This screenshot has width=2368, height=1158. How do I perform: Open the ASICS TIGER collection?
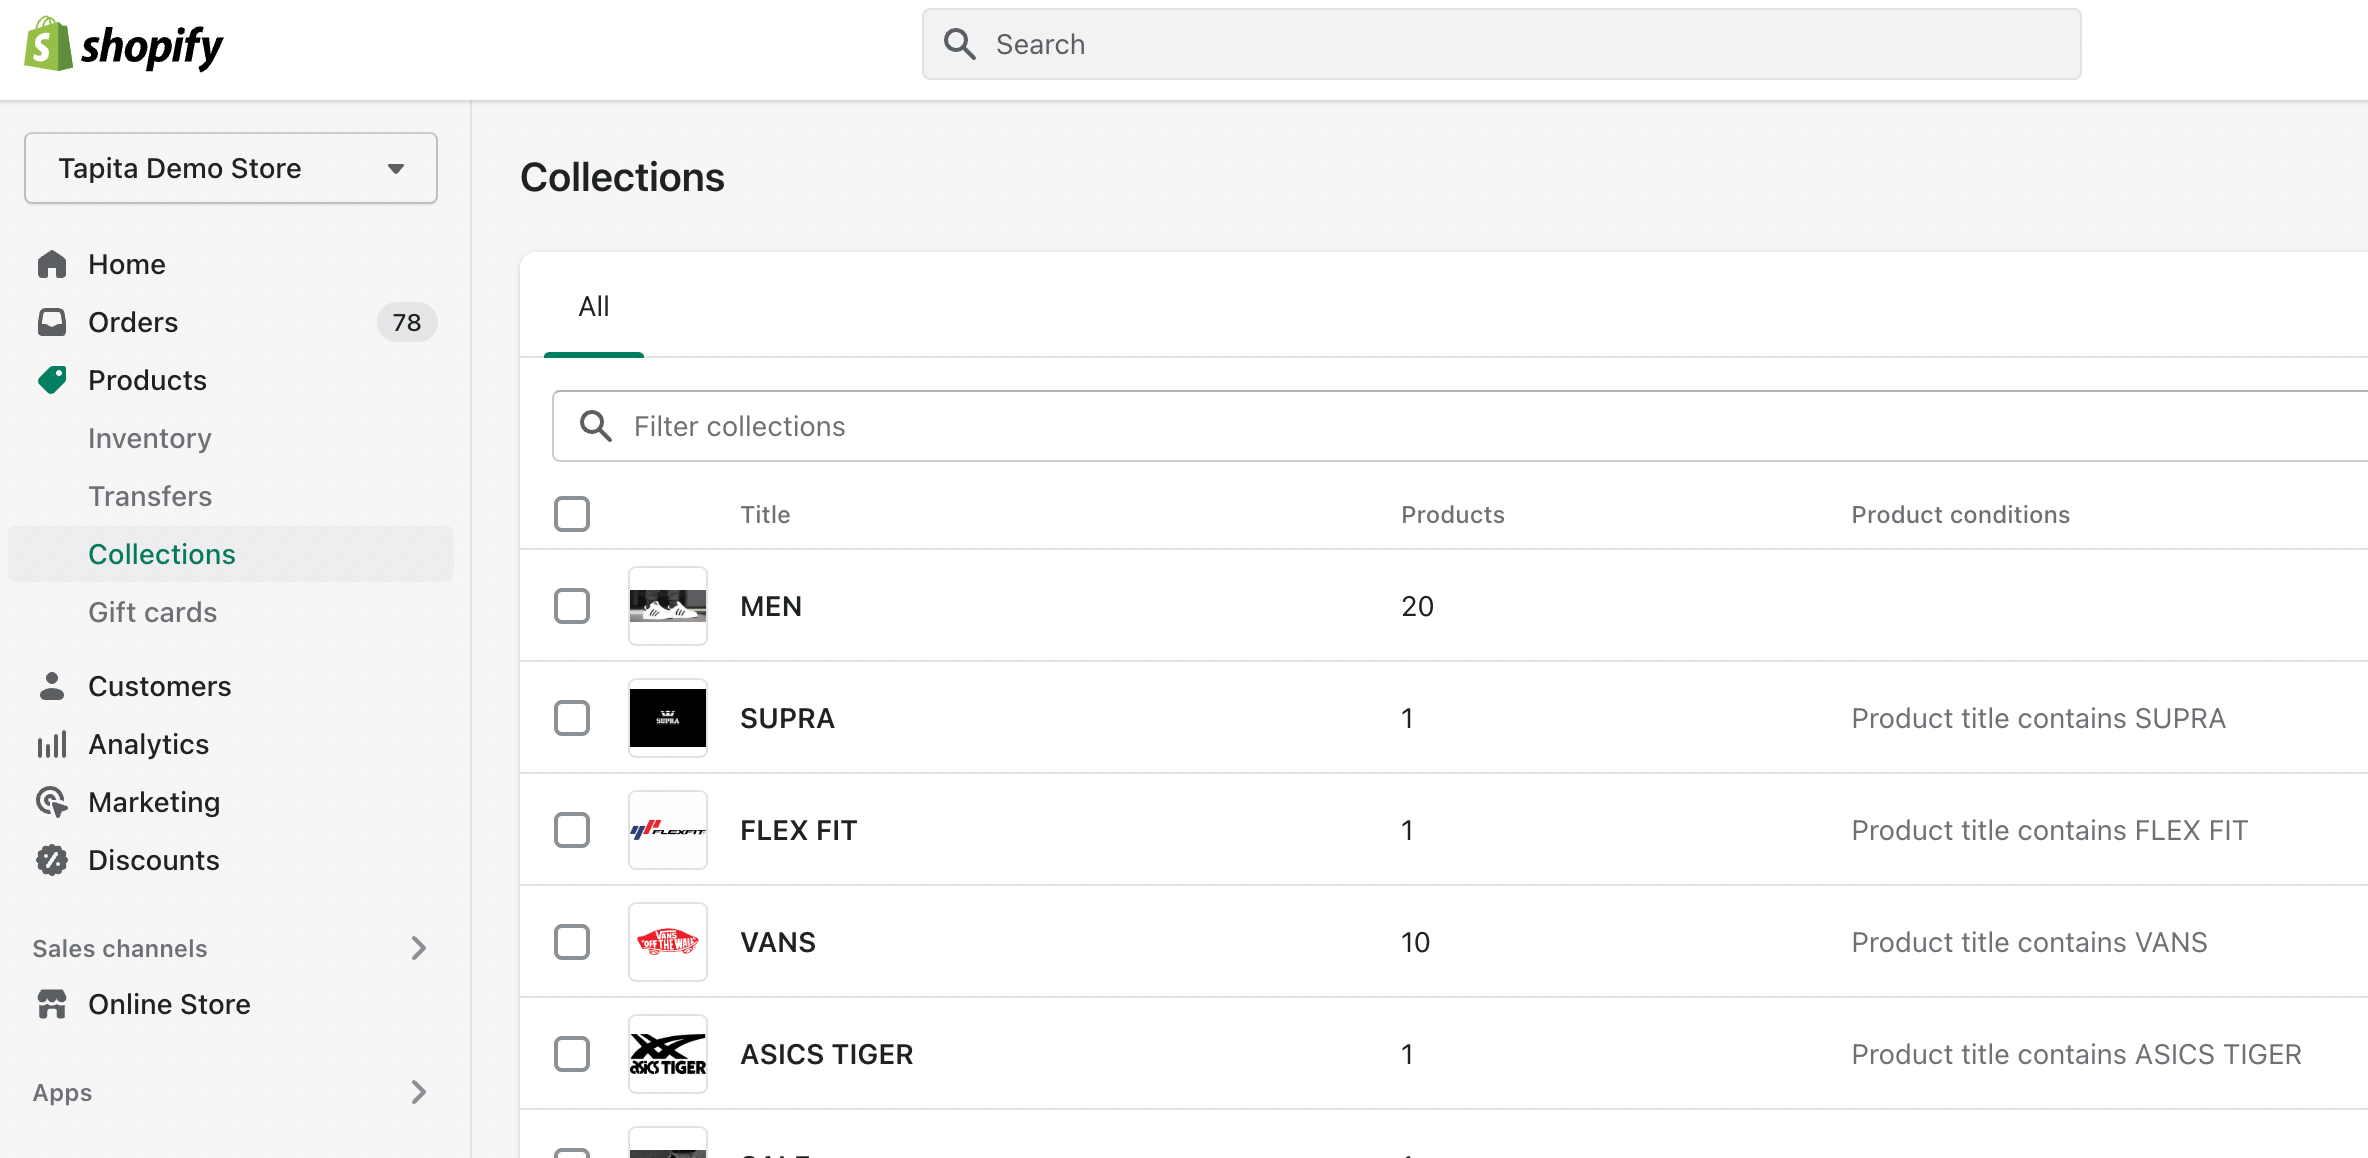(826, 1054)
